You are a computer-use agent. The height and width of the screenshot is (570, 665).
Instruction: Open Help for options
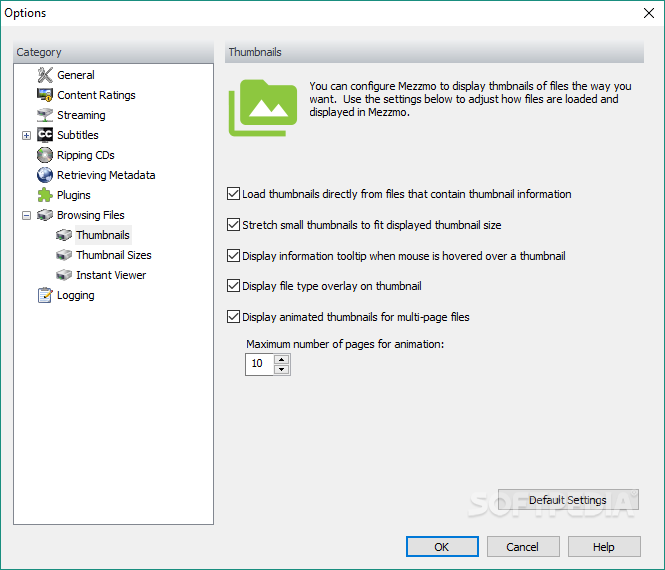(x=604, y=547)
